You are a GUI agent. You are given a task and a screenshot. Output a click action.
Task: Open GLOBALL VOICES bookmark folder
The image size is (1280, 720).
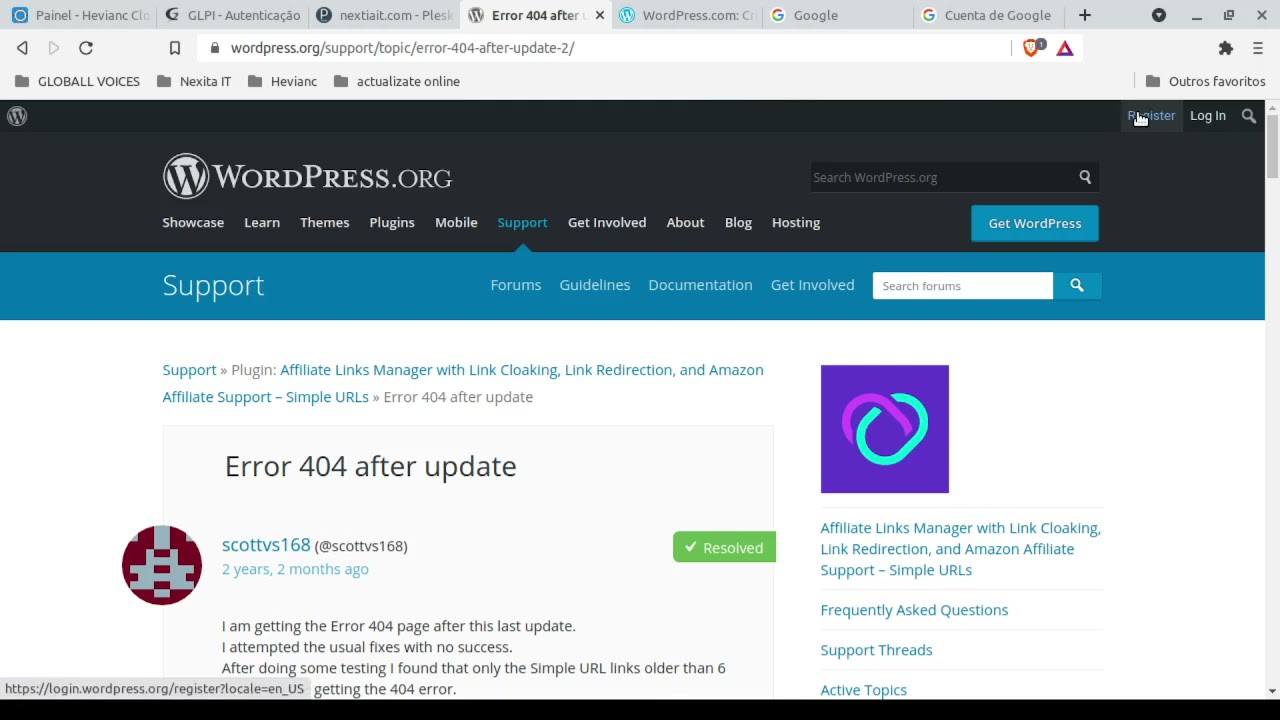pos(78,82)
